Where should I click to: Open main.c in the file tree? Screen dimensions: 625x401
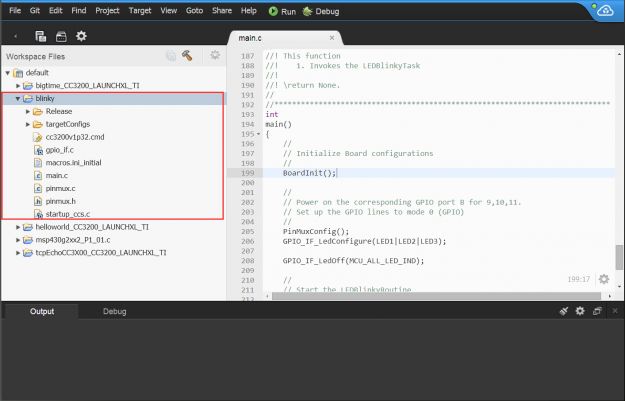pos(57,176)
